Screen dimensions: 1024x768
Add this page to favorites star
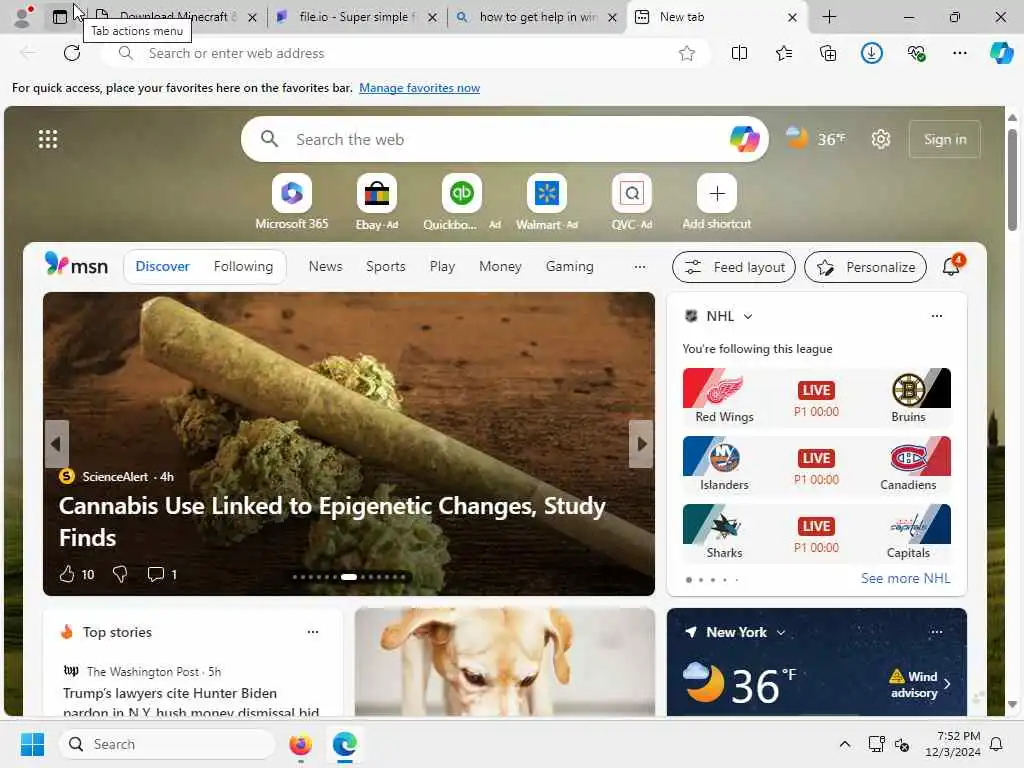(686, 54)
